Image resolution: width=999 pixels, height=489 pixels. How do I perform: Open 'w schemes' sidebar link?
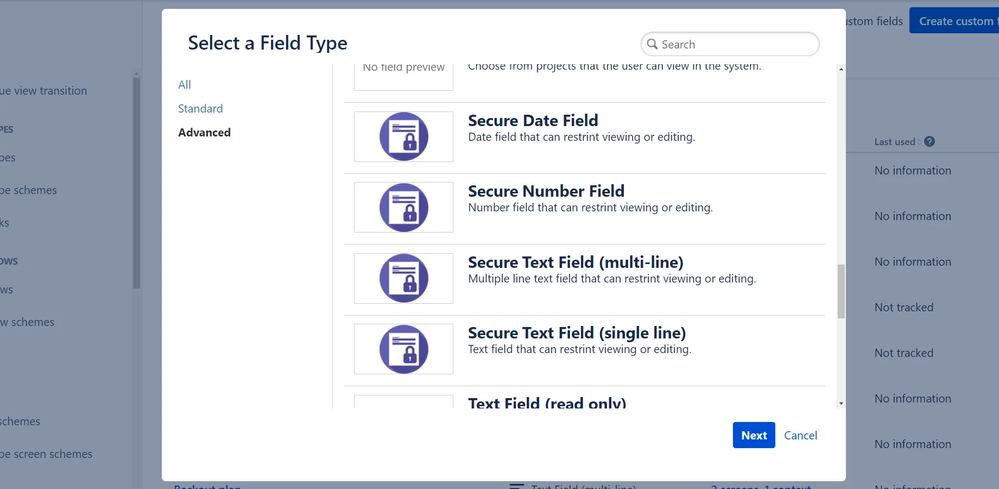(x=27, y=322)
